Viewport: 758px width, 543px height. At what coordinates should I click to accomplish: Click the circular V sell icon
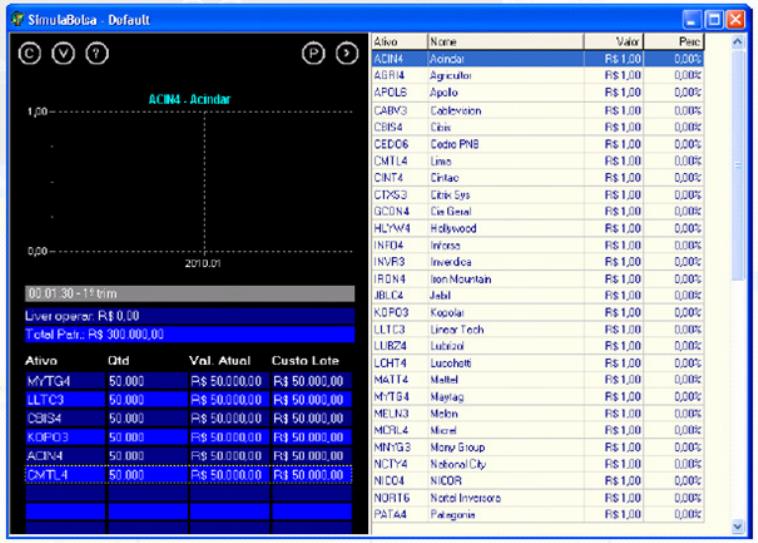click(x=63, y=53)
